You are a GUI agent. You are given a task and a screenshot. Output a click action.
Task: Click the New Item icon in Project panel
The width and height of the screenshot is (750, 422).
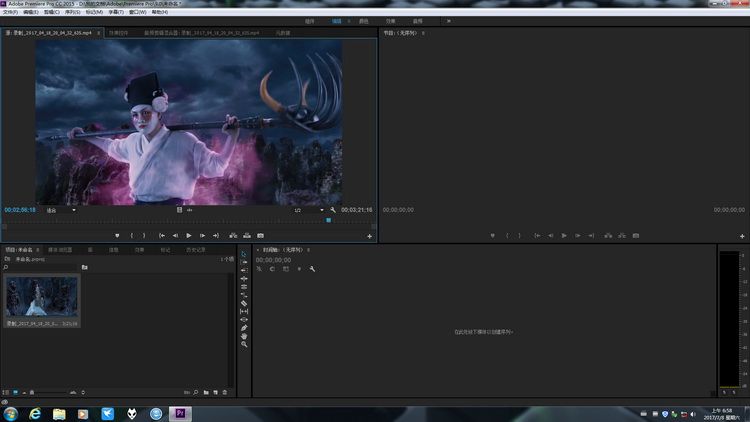pyautogui.click(x=215, y=392)
